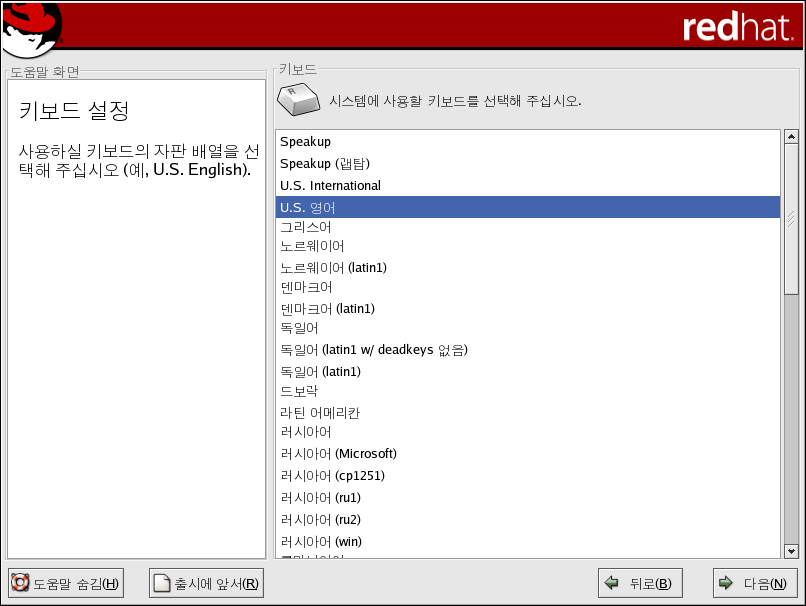Select the Speakup keyboard layout
The image size is (806, 606).
click(x=305, y=142)
